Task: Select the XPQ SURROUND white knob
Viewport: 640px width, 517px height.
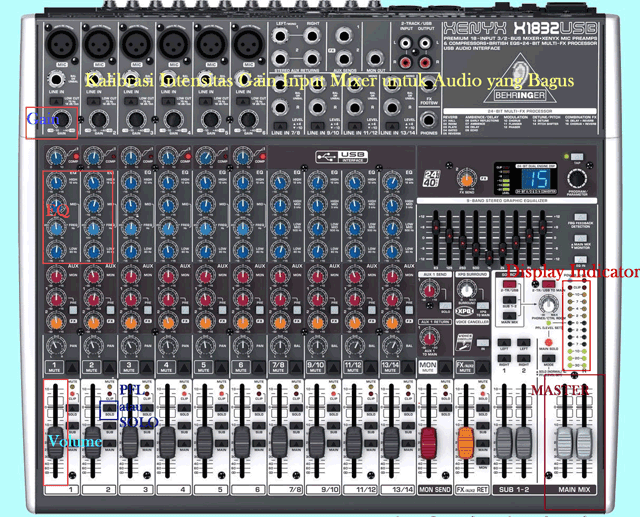Action: point(466,291)
